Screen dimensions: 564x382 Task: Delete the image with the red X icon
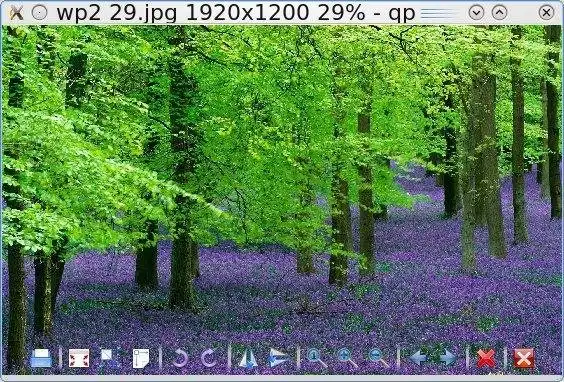tap(486, 358)
